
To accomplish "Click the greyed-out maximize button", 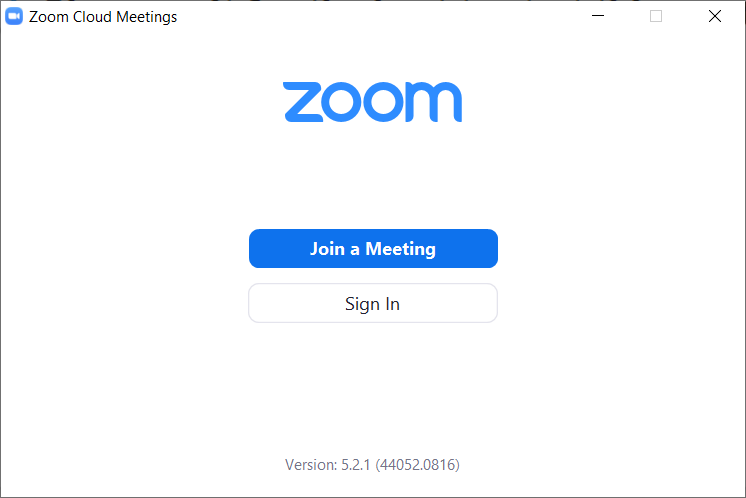I will click(x=656, y=16).
